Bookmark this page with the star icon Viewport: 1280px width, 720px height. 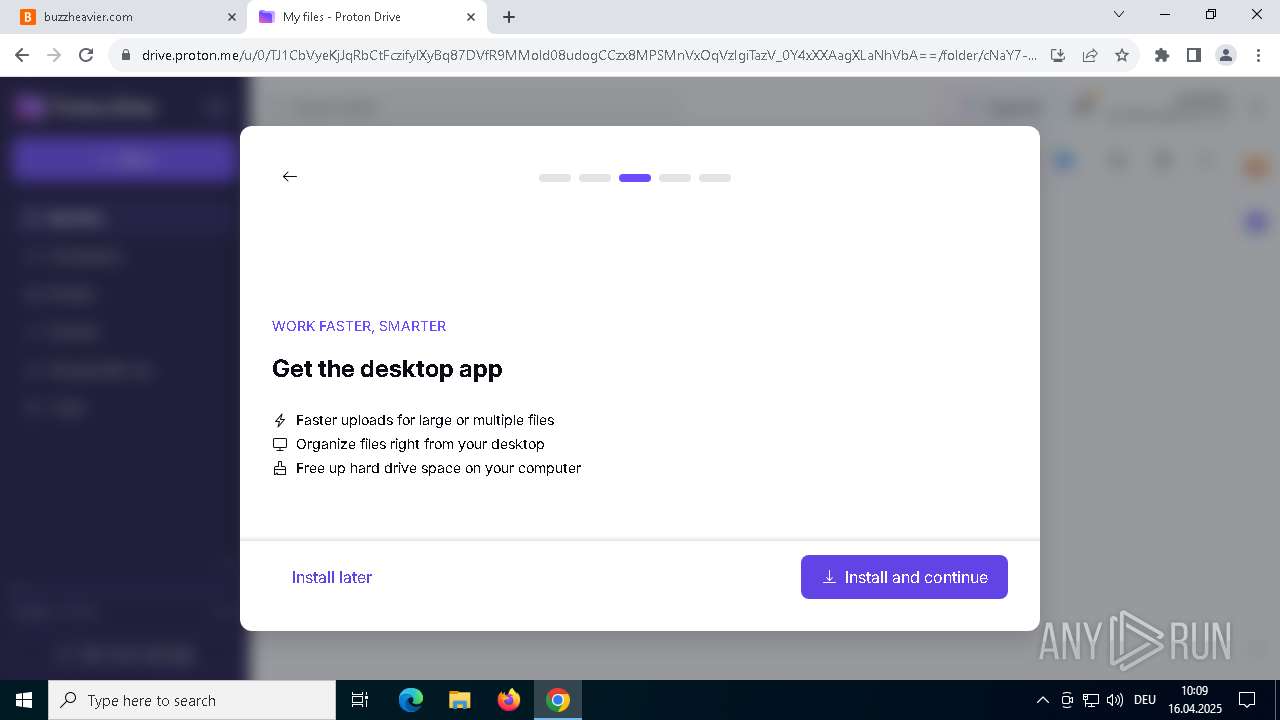pos(1122,55)
